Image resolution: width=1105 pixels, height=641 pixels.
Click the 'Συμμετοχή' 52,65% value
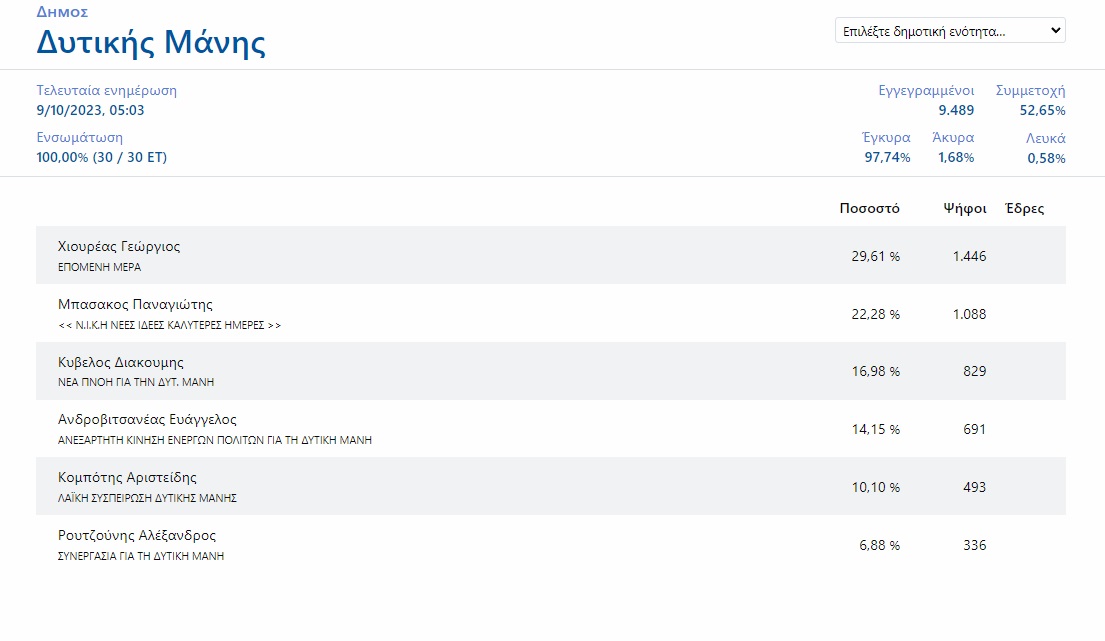point(1042,110)
